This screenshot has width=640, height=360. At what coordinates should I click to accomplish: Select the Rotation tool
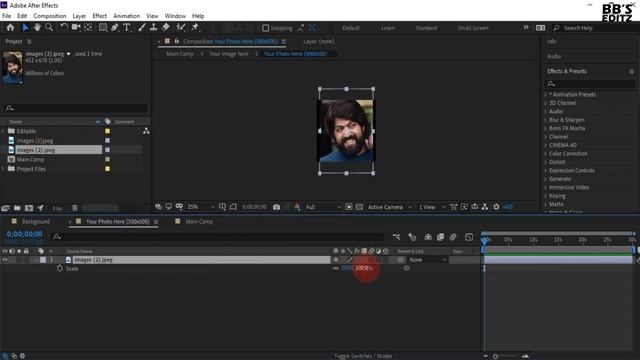pyautogui.click(x=64, y=27)
